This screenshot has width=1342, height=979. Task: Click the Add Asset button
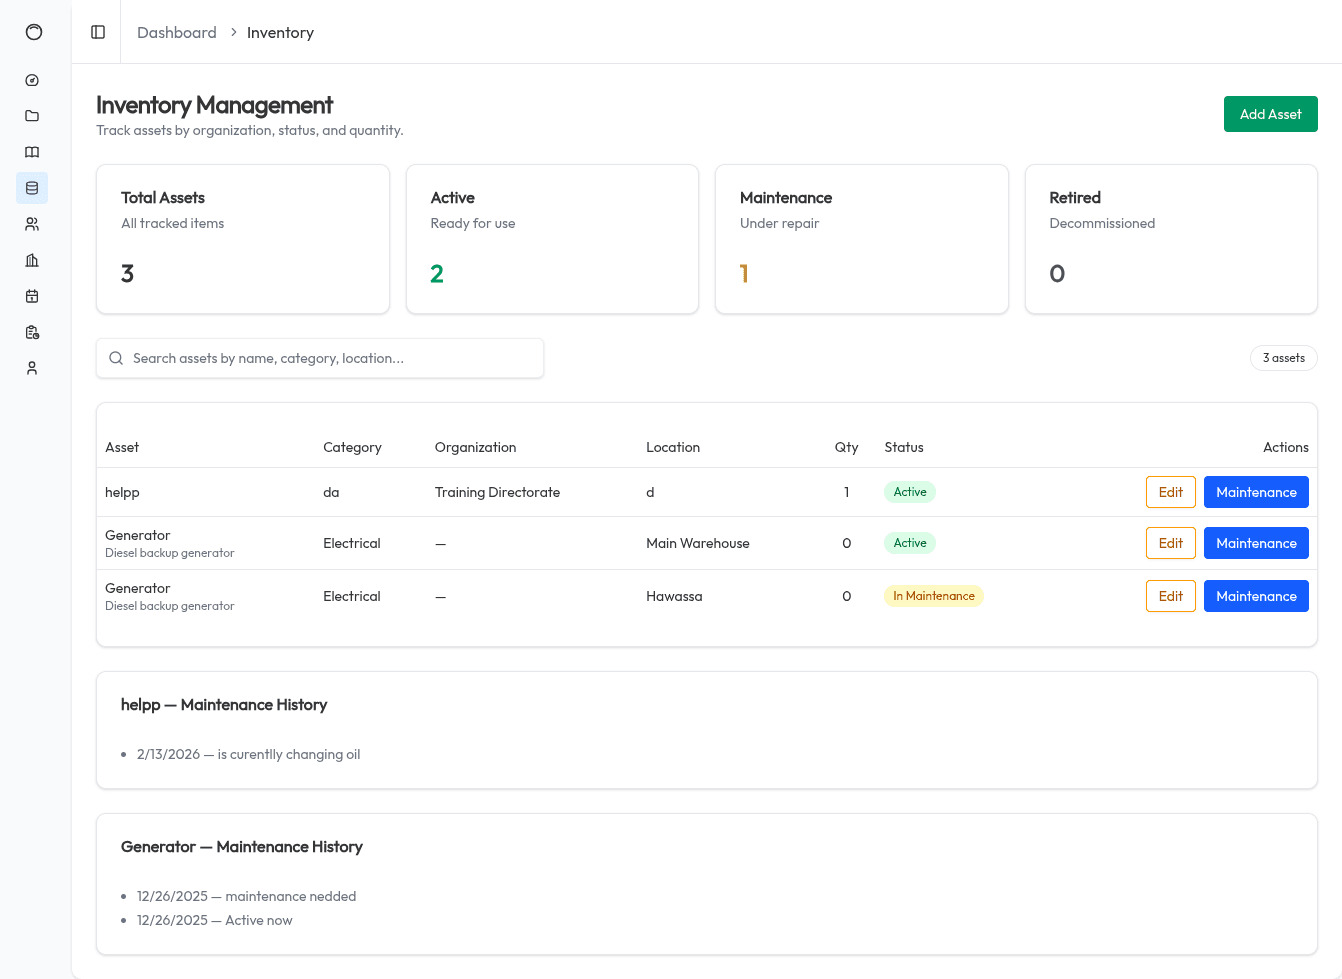tap(1270, 114)
